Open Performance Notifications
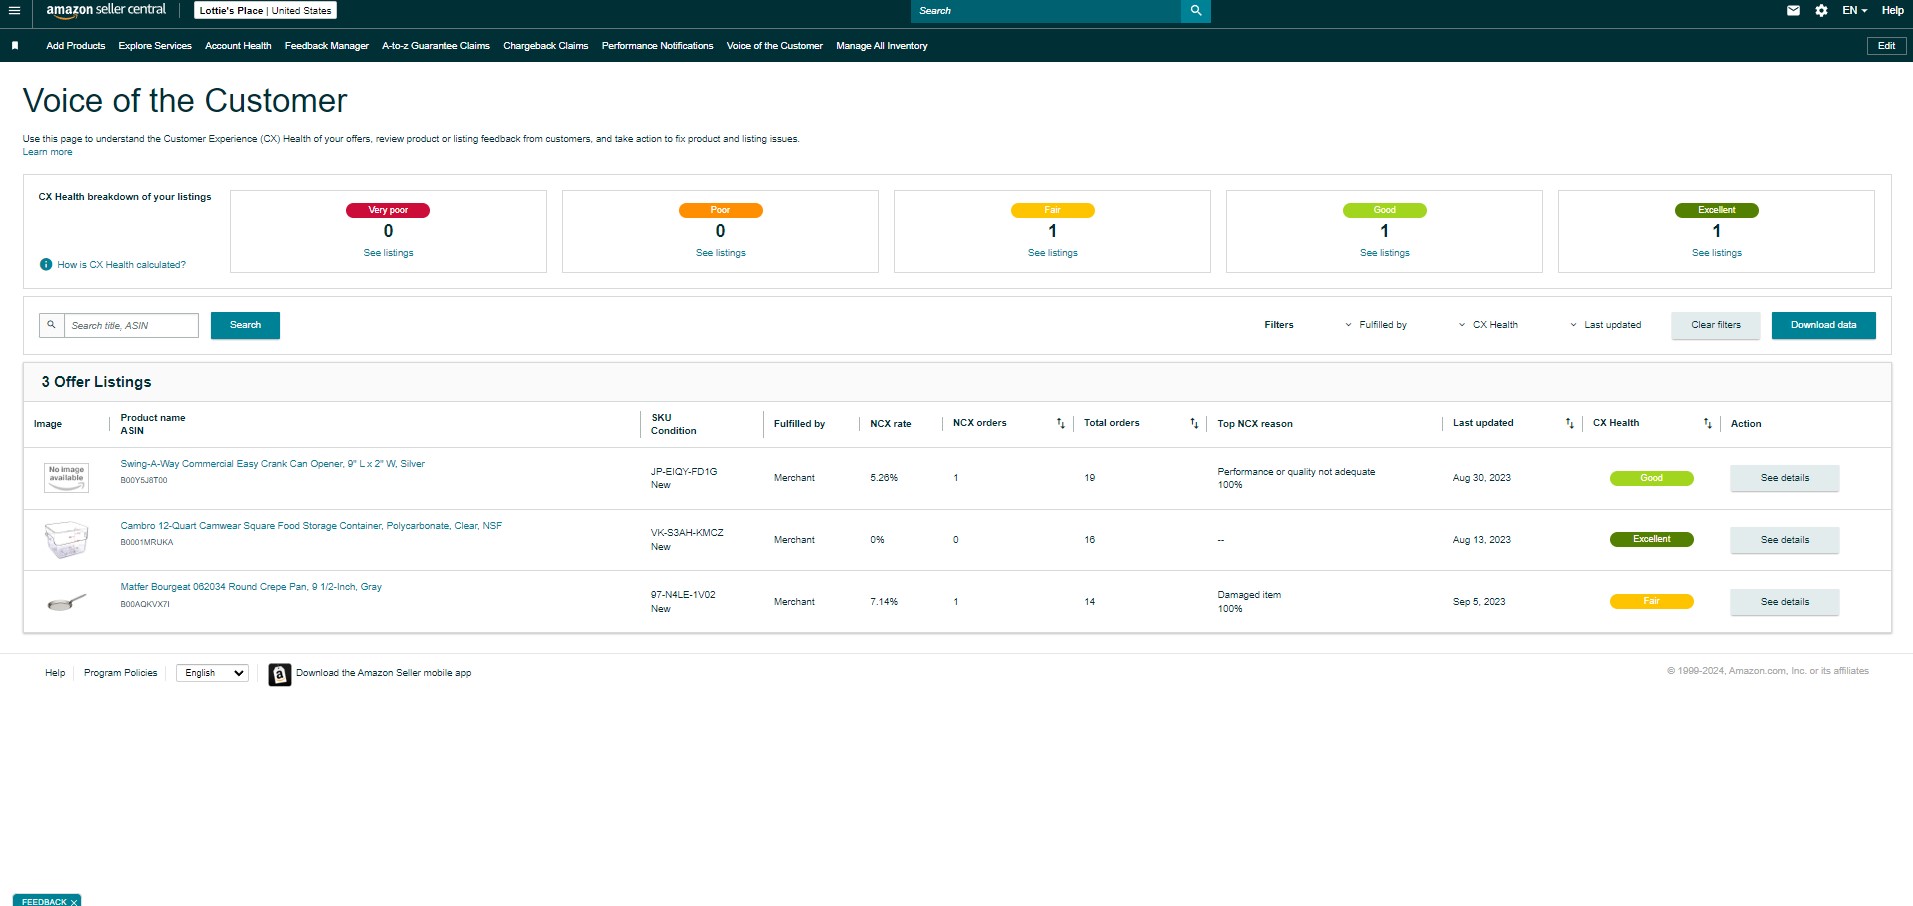This screenshot has width=1913, height=906. pos(657,46)
